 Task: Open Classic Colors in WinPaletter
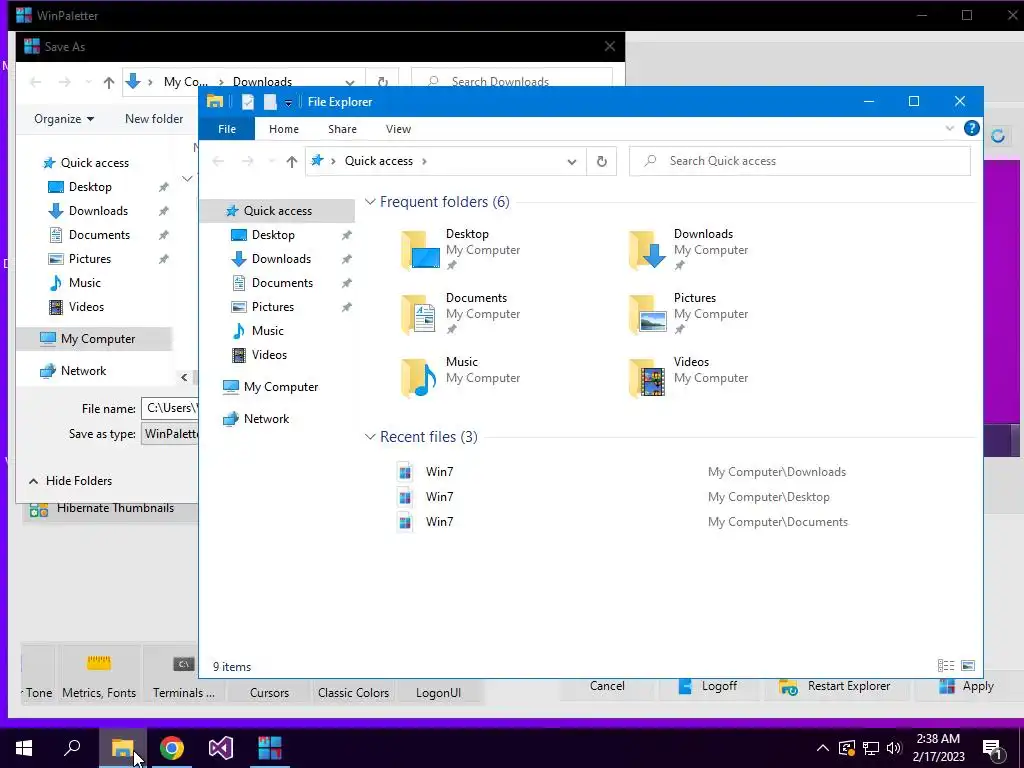point(353,692)
